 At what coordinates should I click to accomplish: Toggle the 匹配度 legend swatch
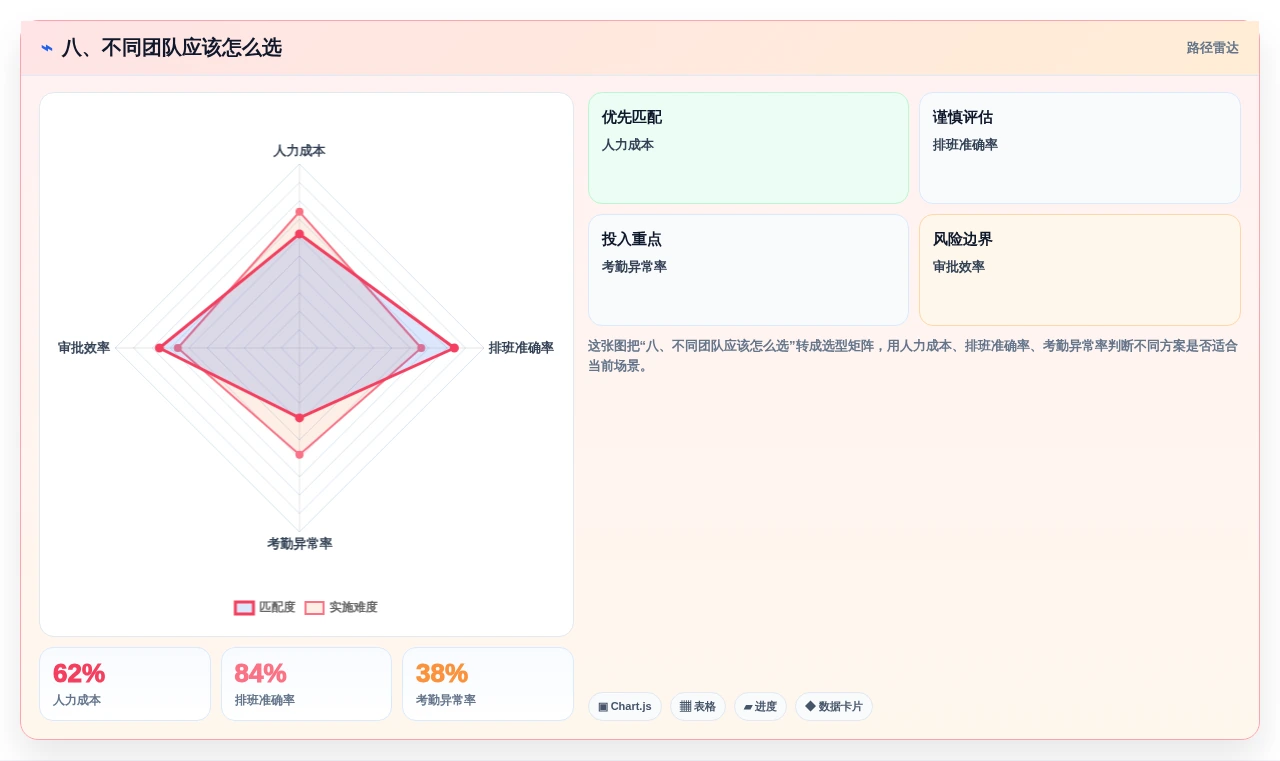(244, 607)
